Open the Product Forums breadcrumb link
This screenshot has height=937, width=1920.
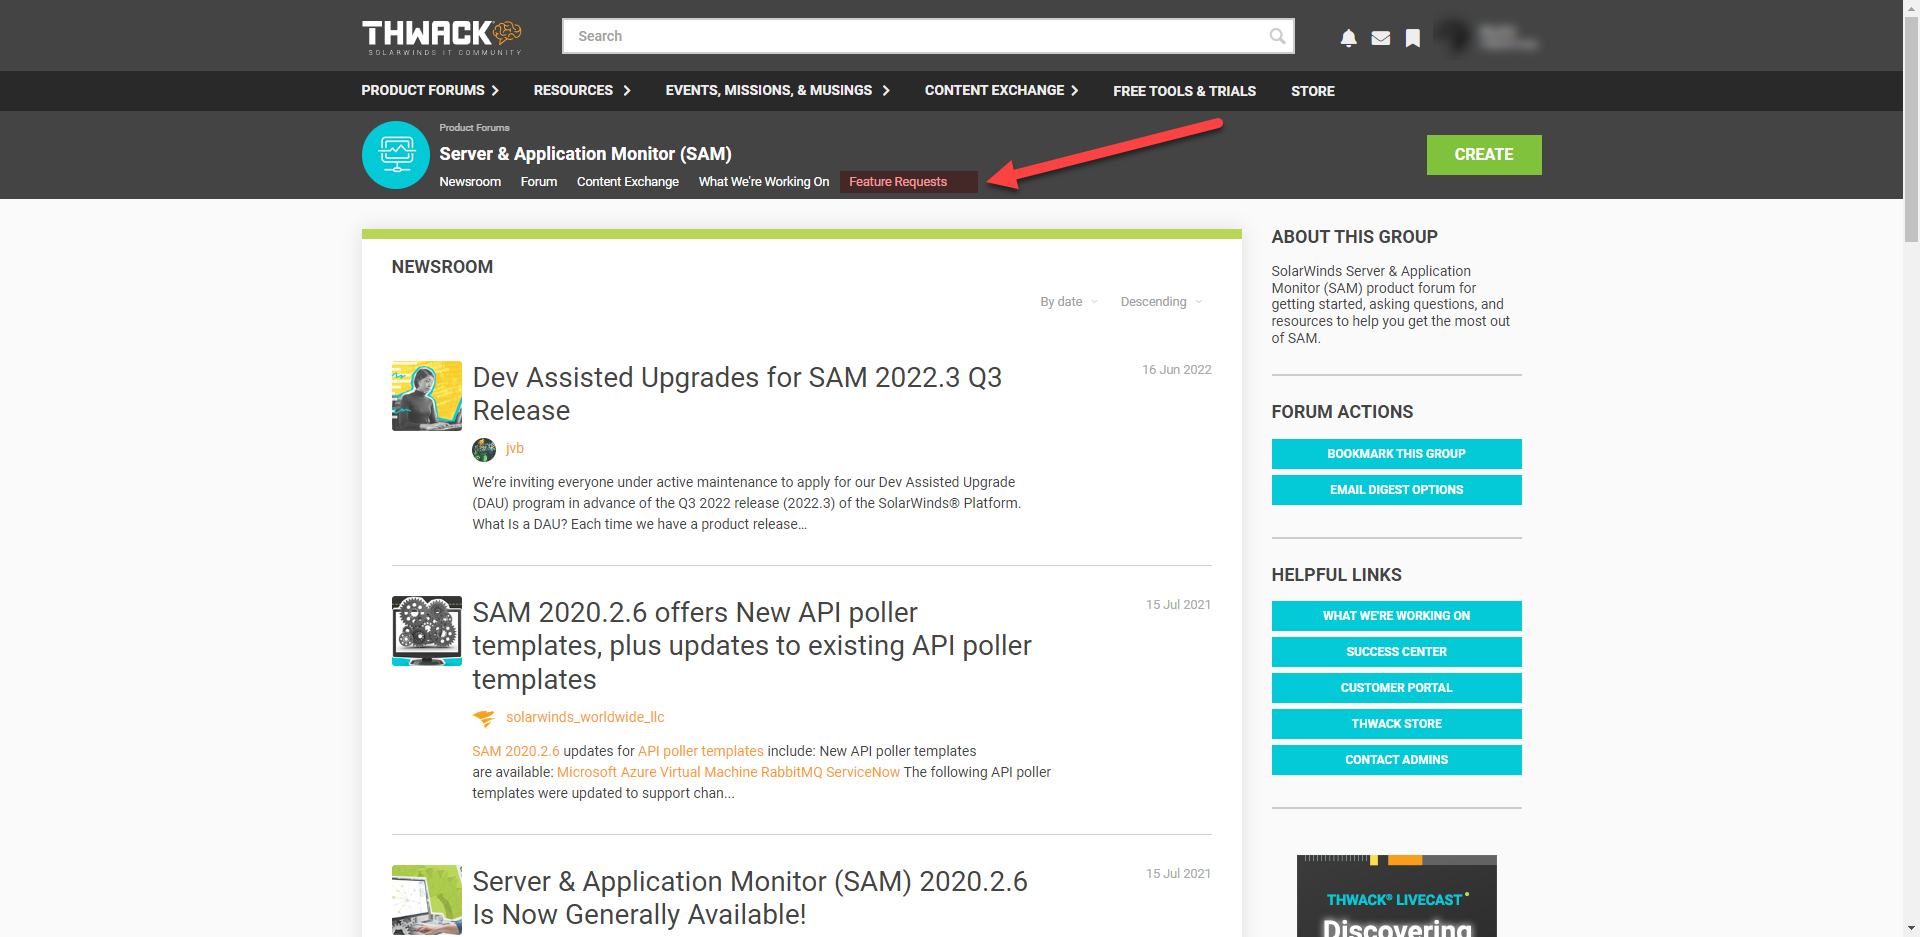474,128
